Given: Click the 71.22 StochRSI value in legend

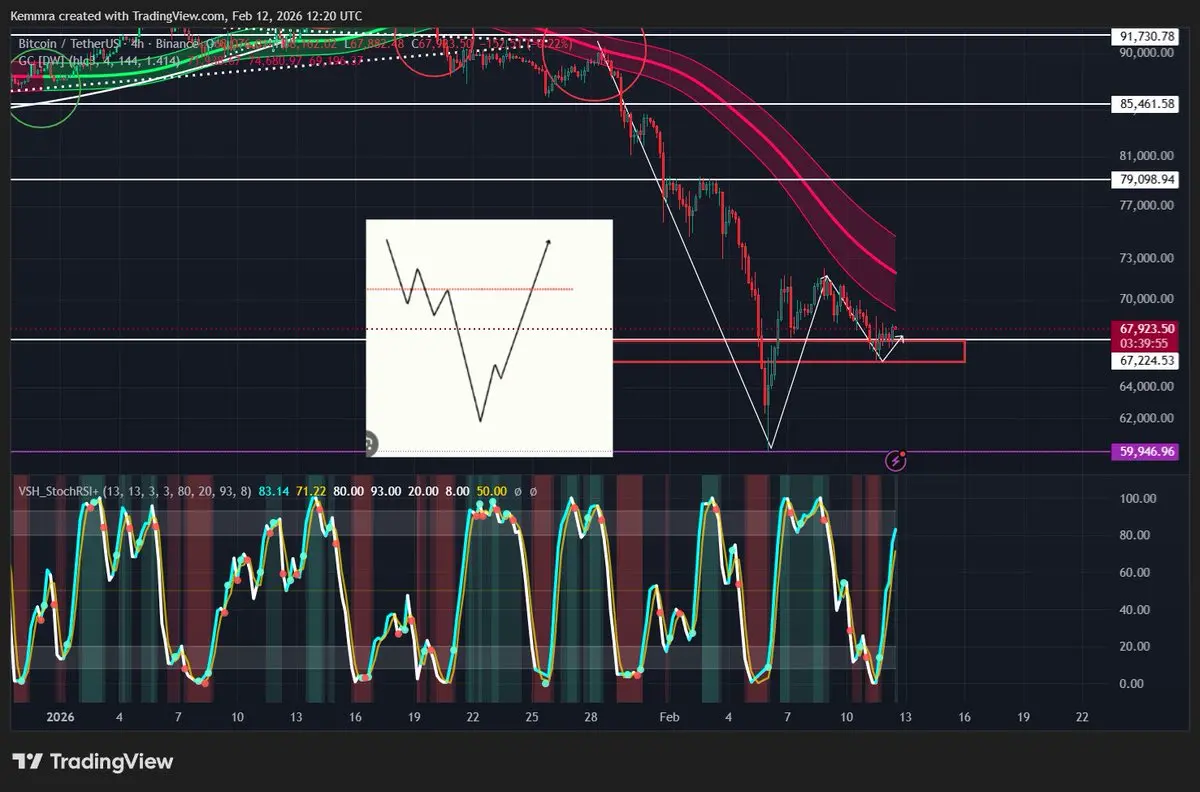Looking at the screenshot, I should pos(311,491).
